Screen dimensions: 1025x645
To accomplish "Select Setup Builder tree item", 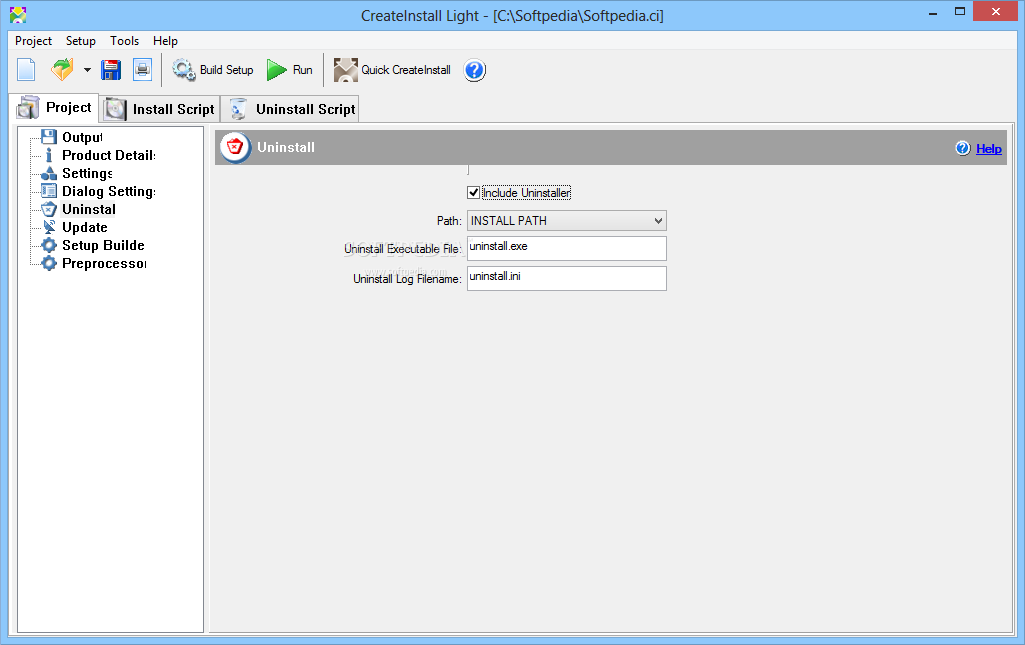I will [x=103, y=245].
